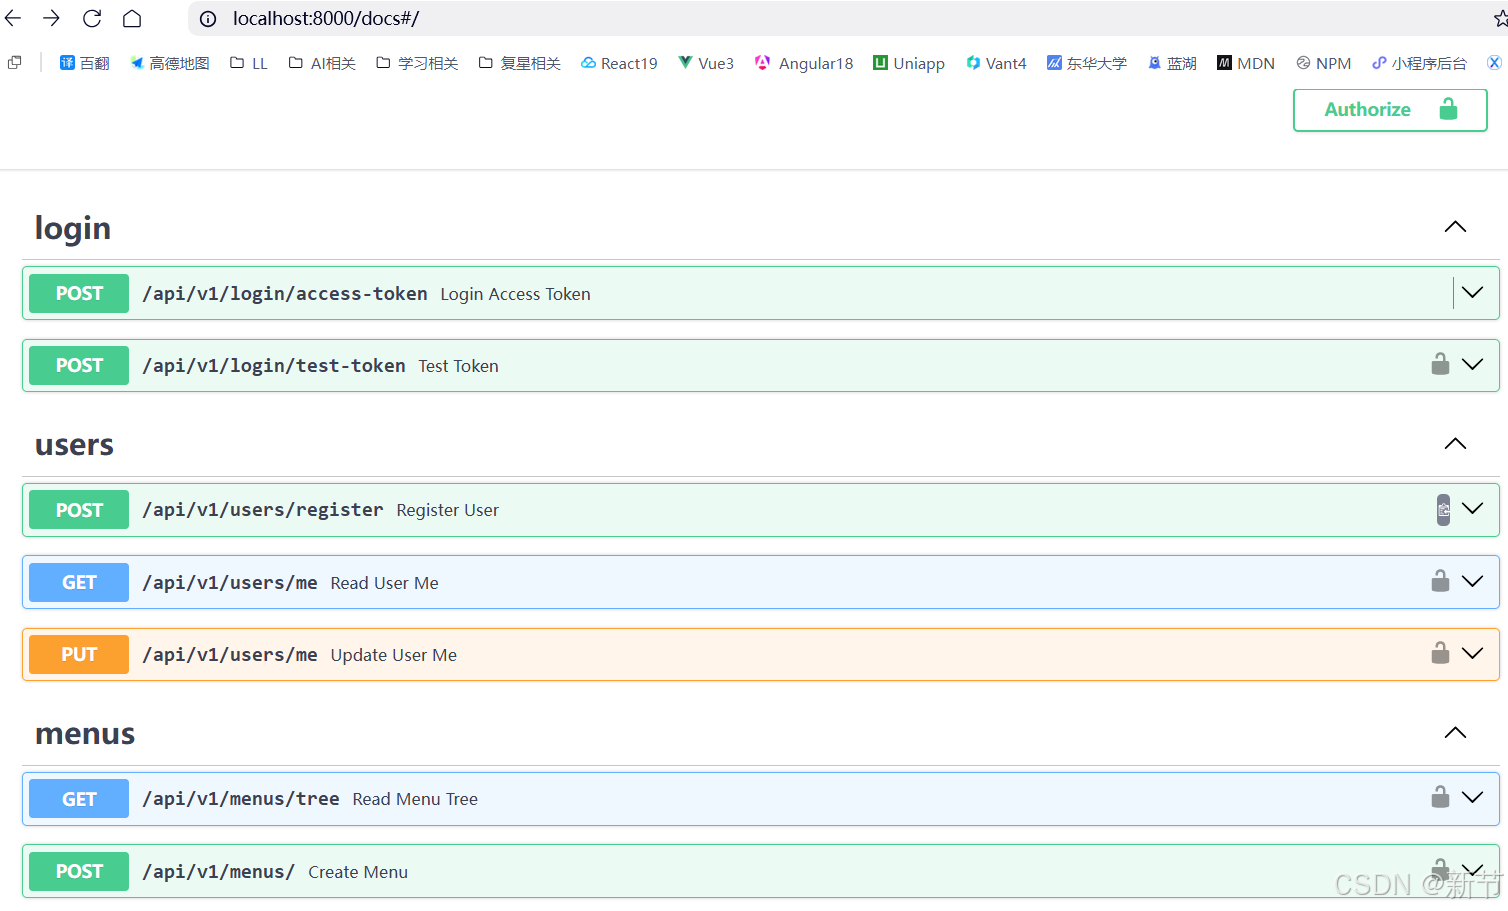This screenshot has height=911, width=1508.
Task: View site information icon beside the URL
Action: tap(208, 19)
